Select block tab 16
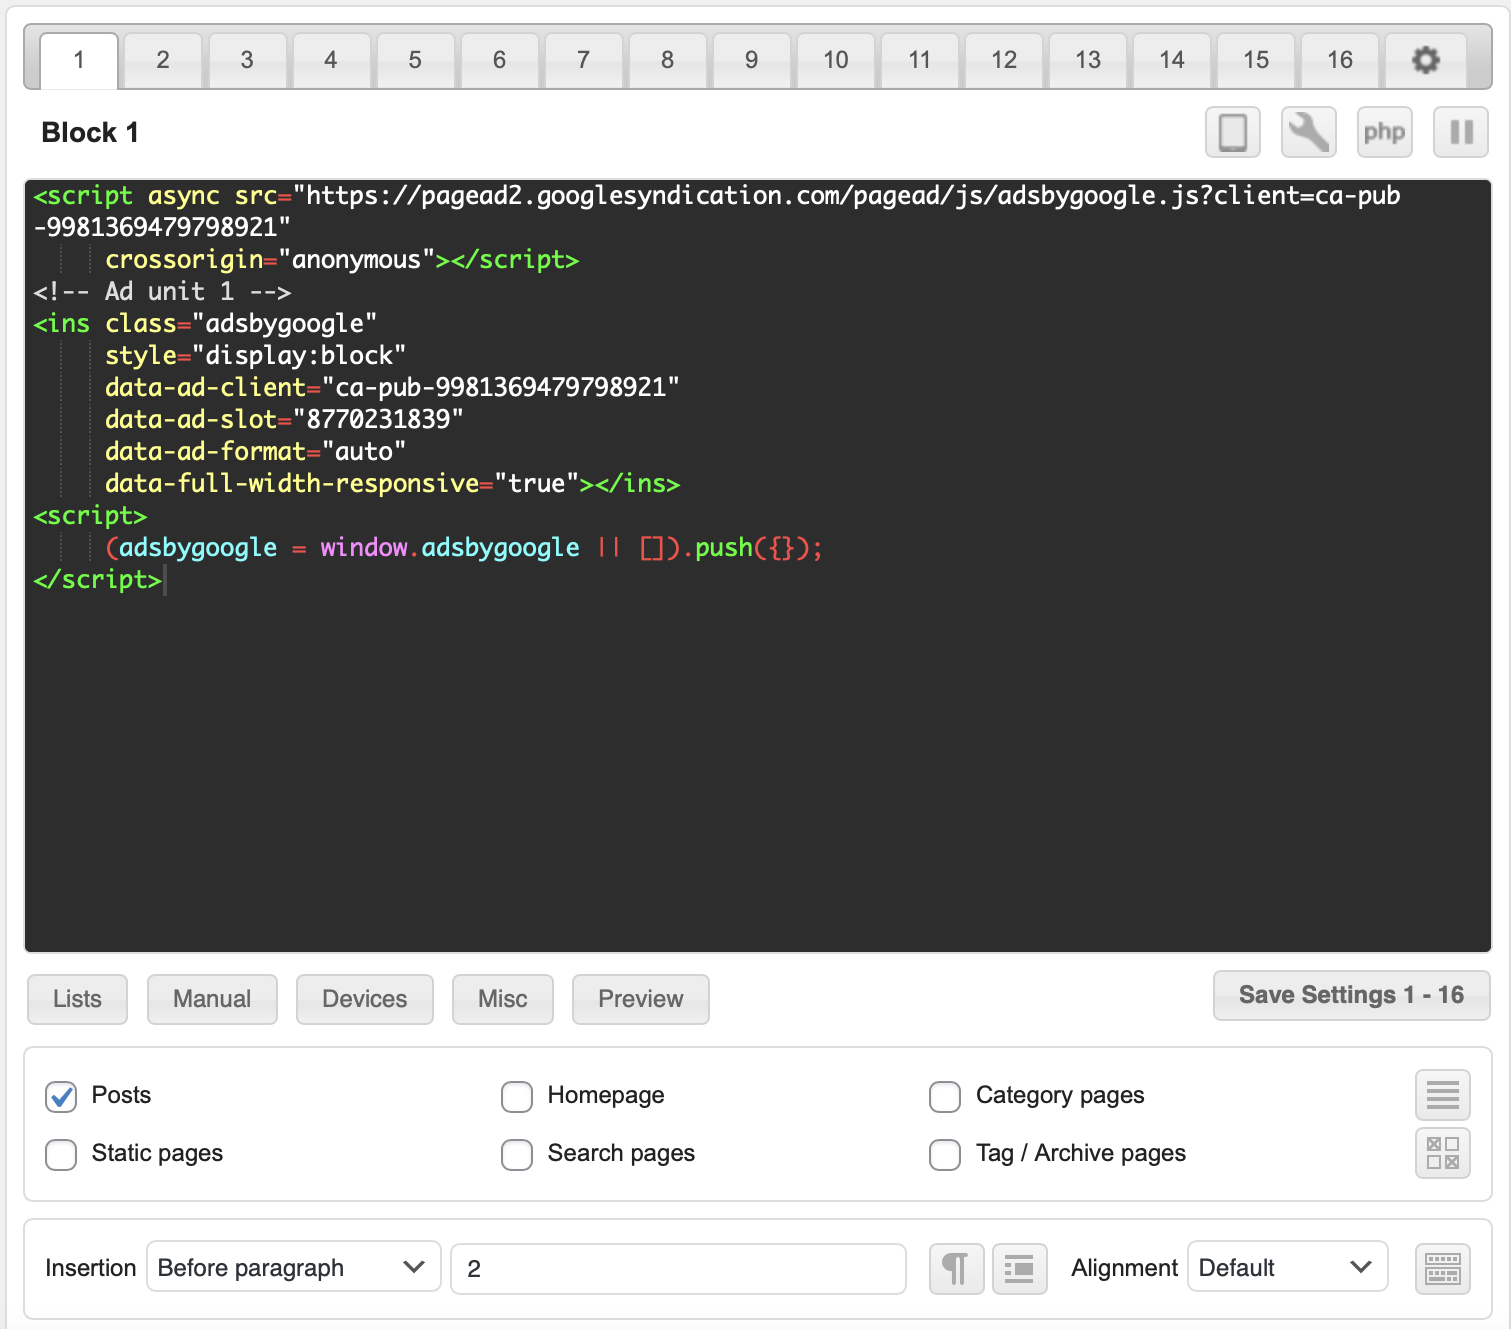Viewport: 1511px width, 1329px height. click(x=1339, y=60)
